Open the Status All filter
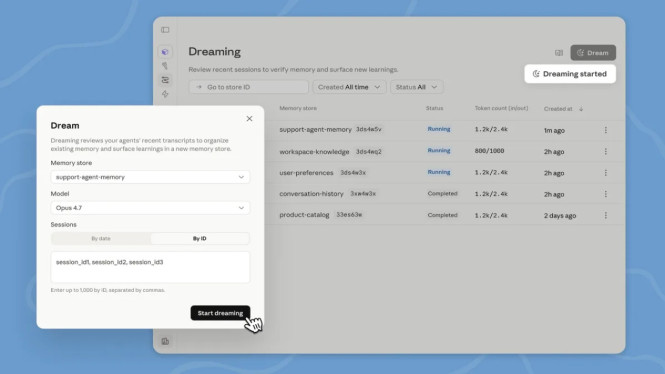 coord(416,87)
